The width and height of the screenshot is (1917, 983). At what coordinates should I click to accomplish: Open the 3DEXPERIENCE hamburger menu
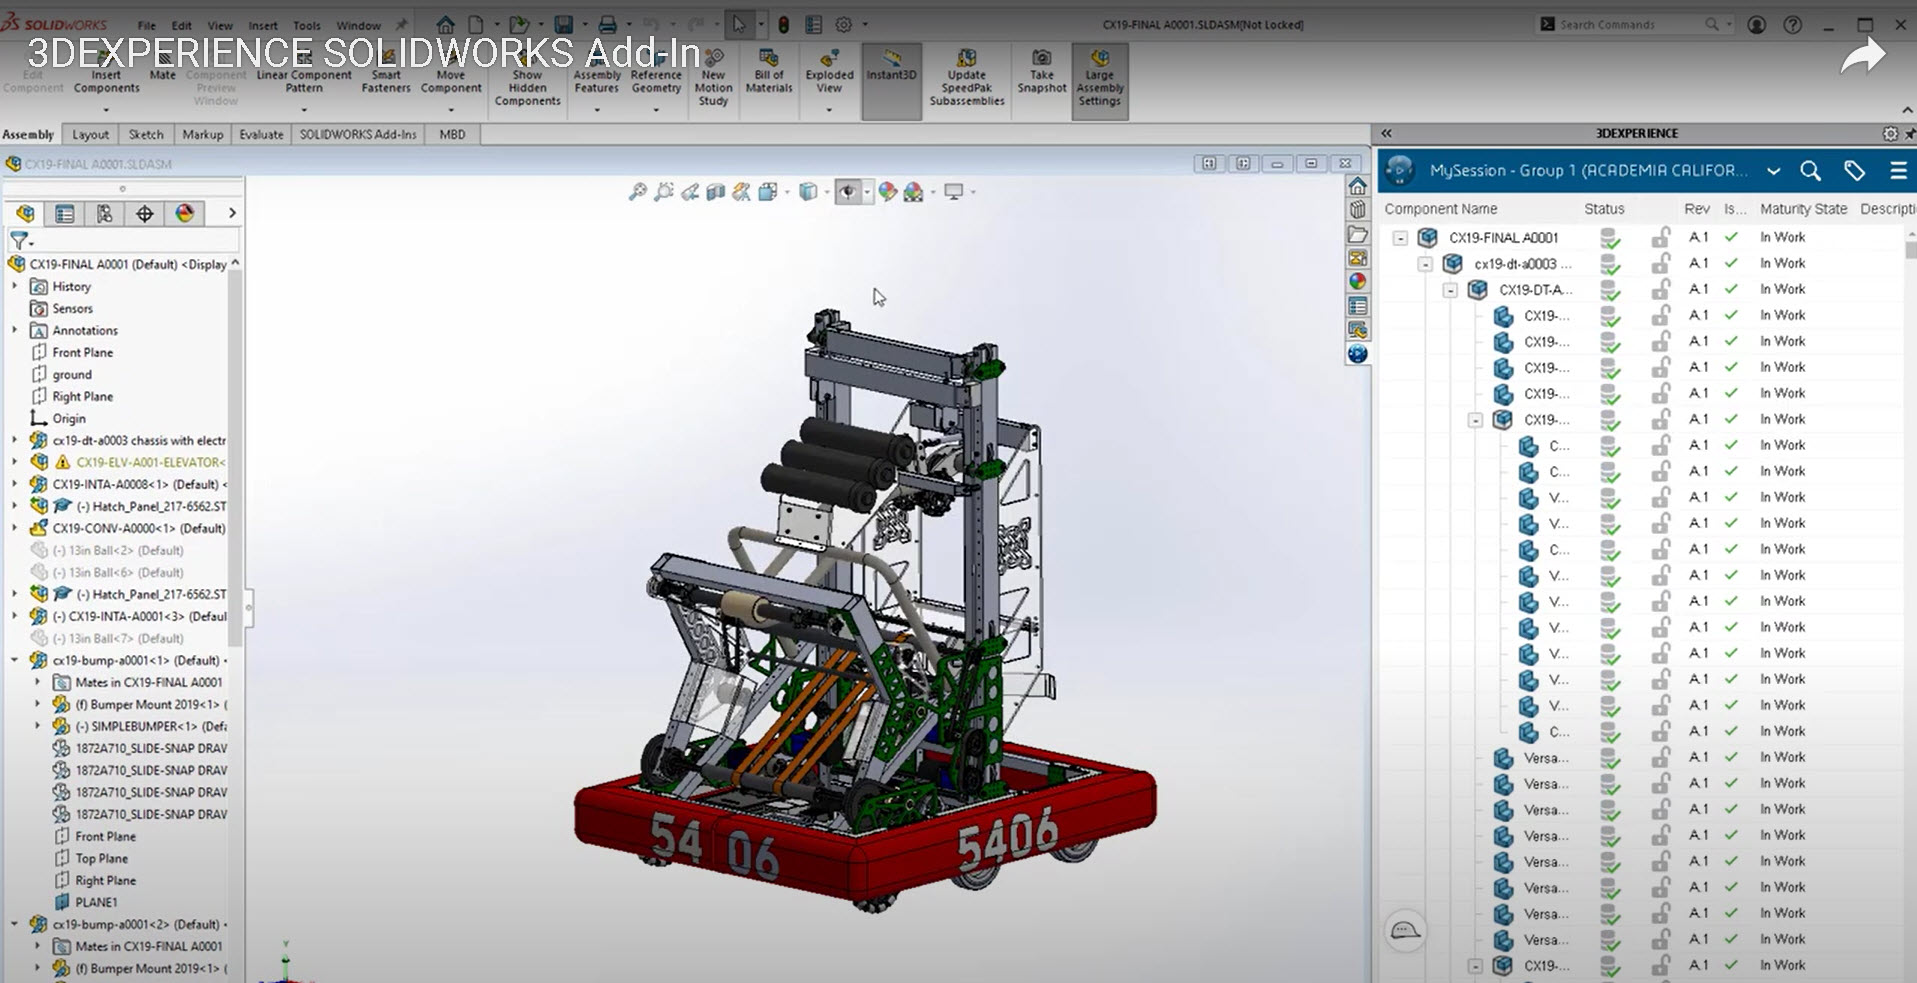1898,171
